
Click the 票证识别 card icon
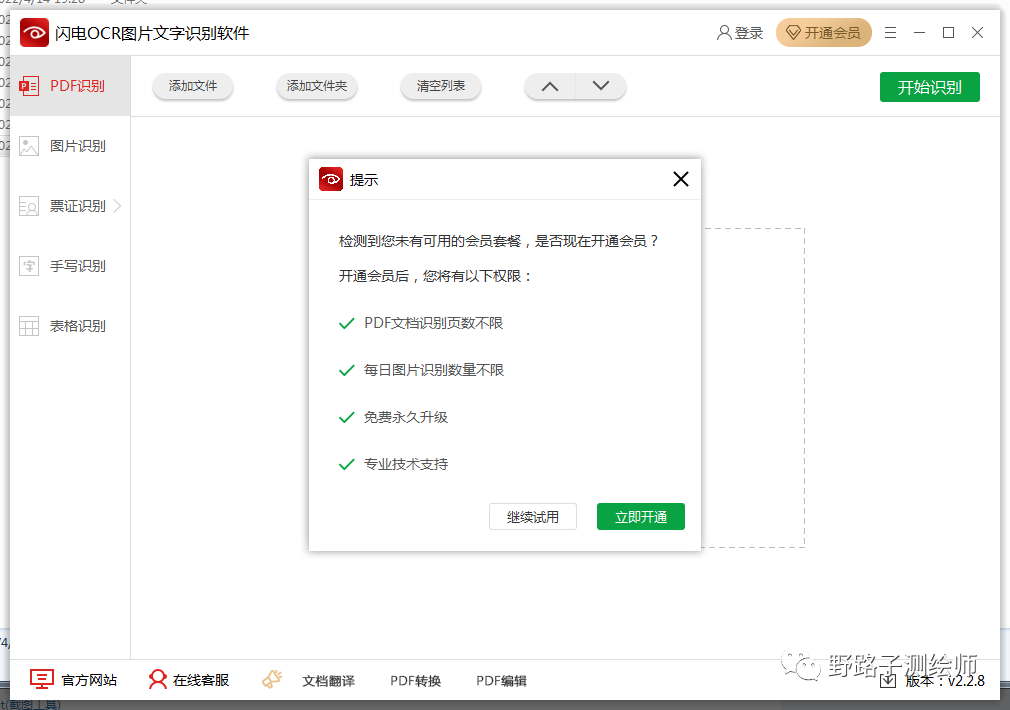pos(29,206)
